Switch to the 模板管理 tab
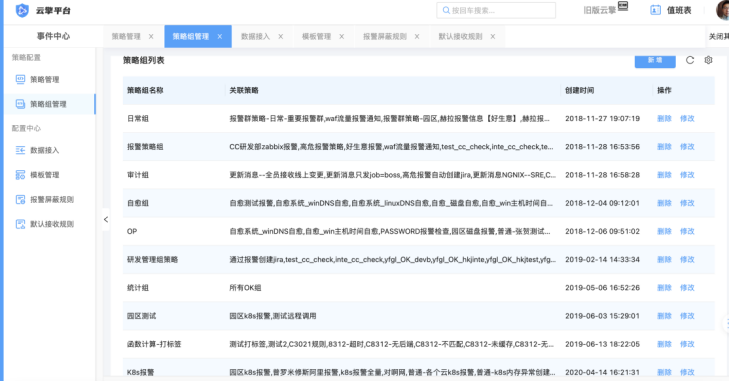Image resolution: width=730 pixels, height=381 pixels. pos(317,36)
